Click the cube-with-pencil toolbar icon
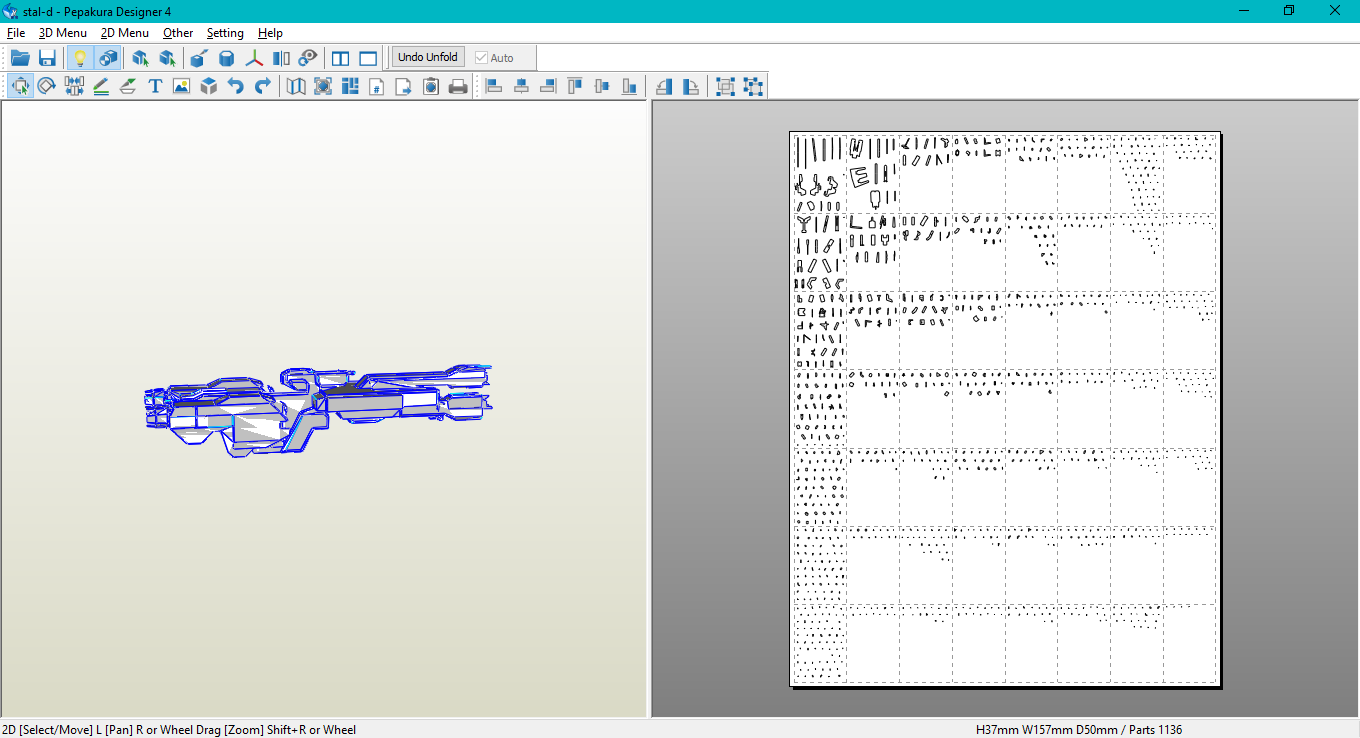 (199, 58)
